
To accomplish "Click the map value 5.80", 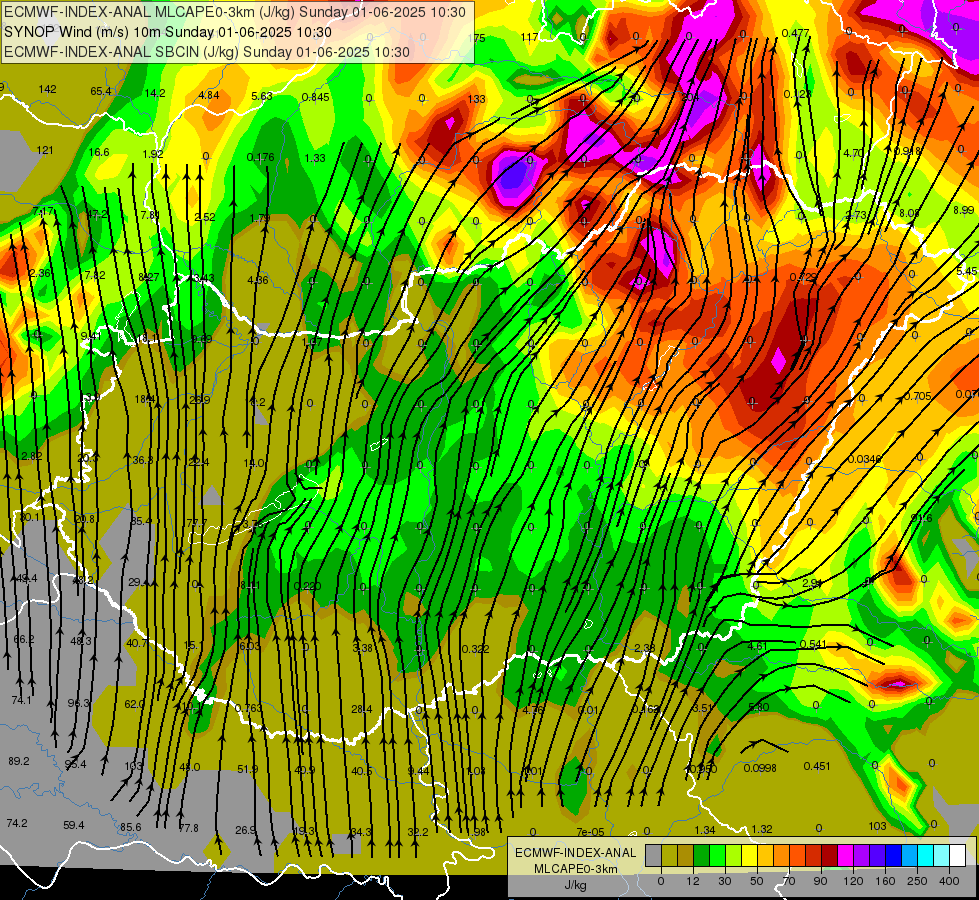I will tap(759, 707).
